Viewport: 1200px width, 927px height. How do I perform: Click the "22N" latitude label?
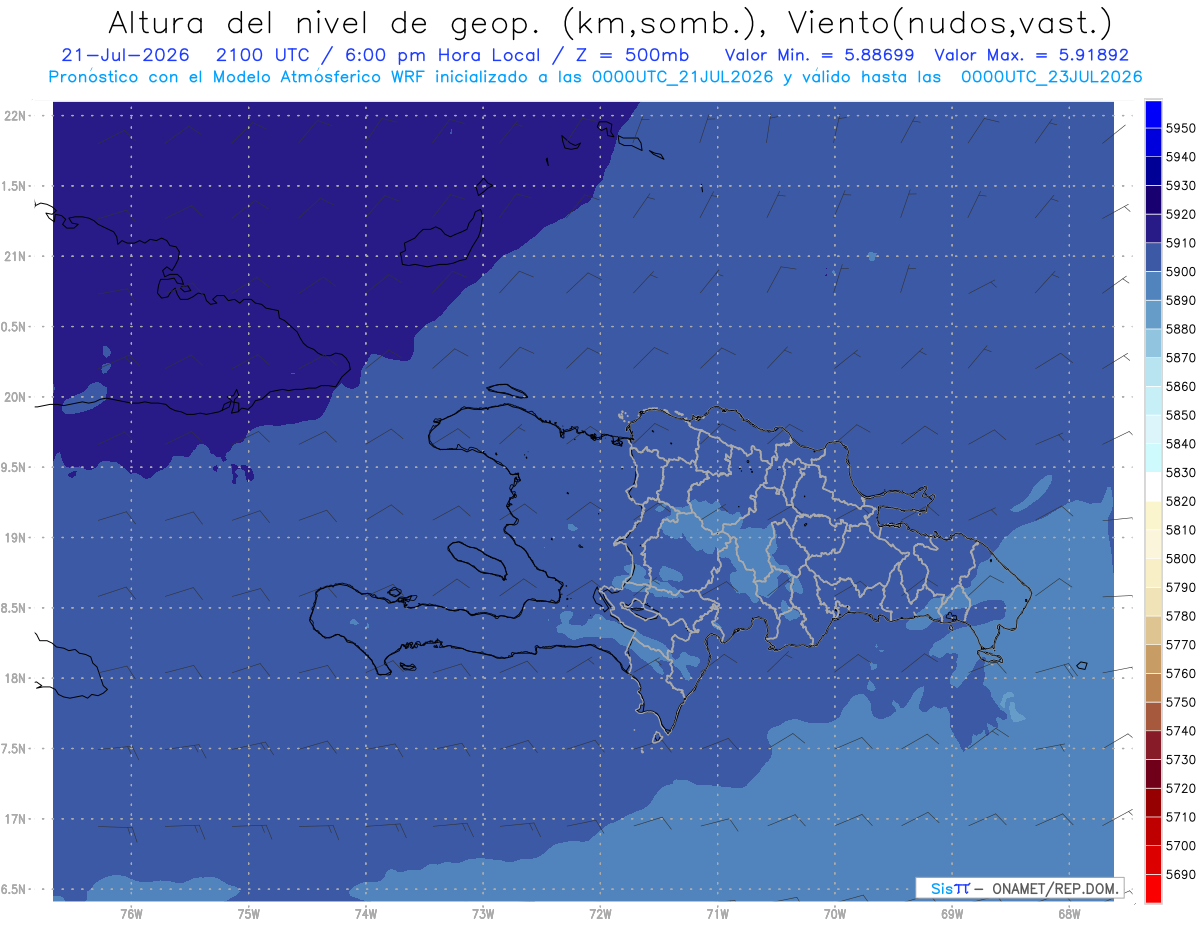[16, 115]
